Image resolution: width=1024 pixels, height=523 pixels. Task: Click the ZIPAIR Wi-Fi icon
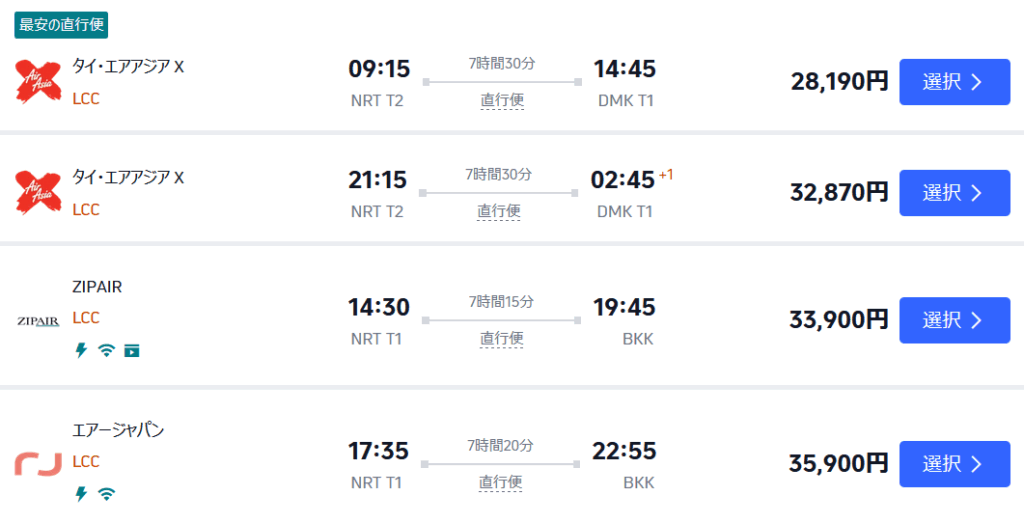(106, 350)
